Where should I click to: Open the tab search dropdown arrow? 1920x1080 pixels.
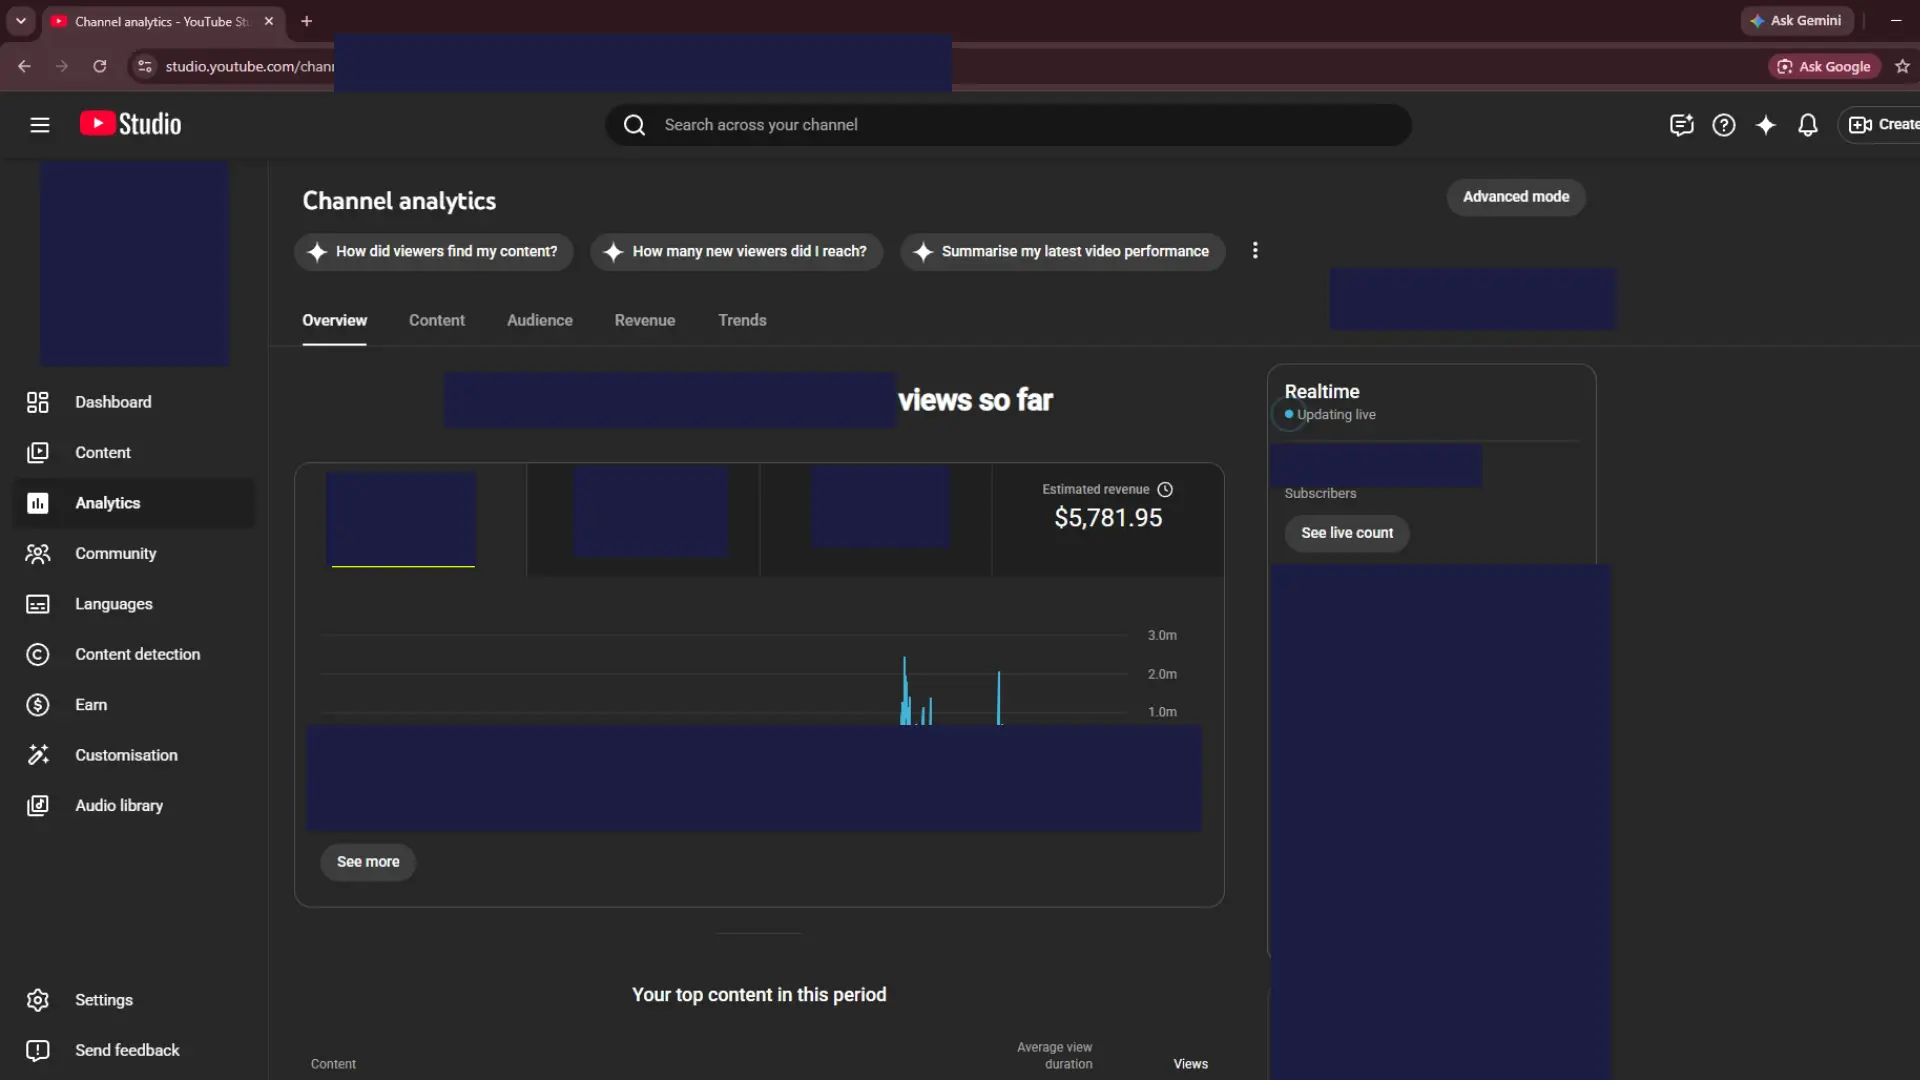21,21
